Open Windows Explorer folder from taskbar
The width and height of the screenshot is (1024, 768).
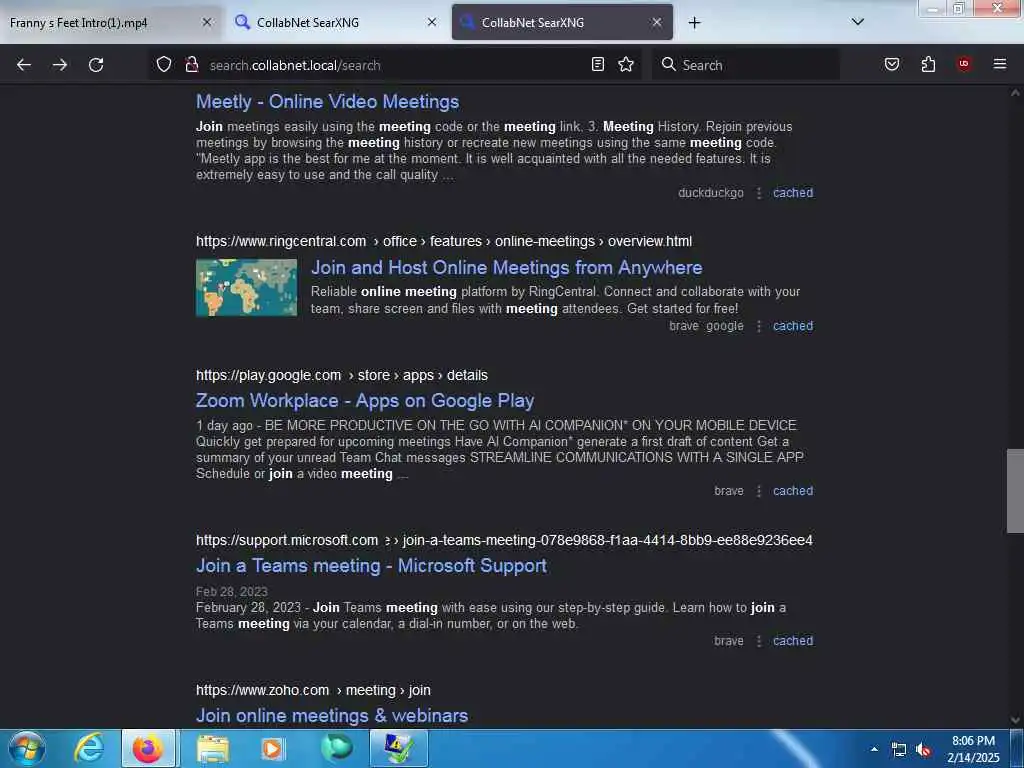[x=213, y=748]
